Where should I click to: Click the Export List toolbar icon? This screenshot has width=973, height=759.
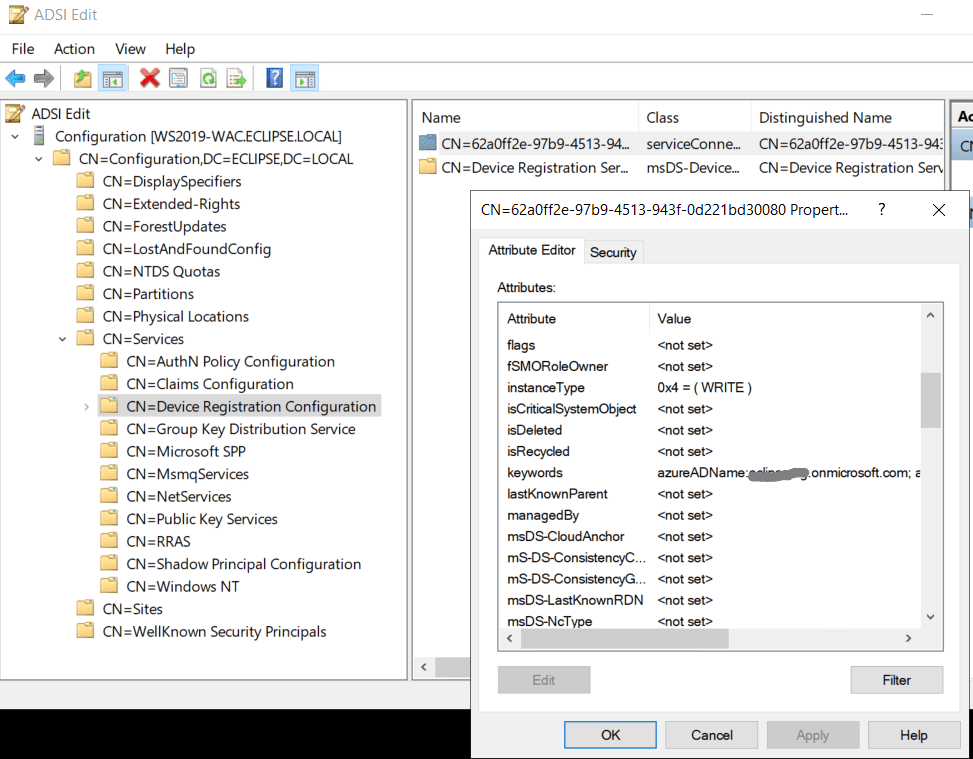(236, 78)
